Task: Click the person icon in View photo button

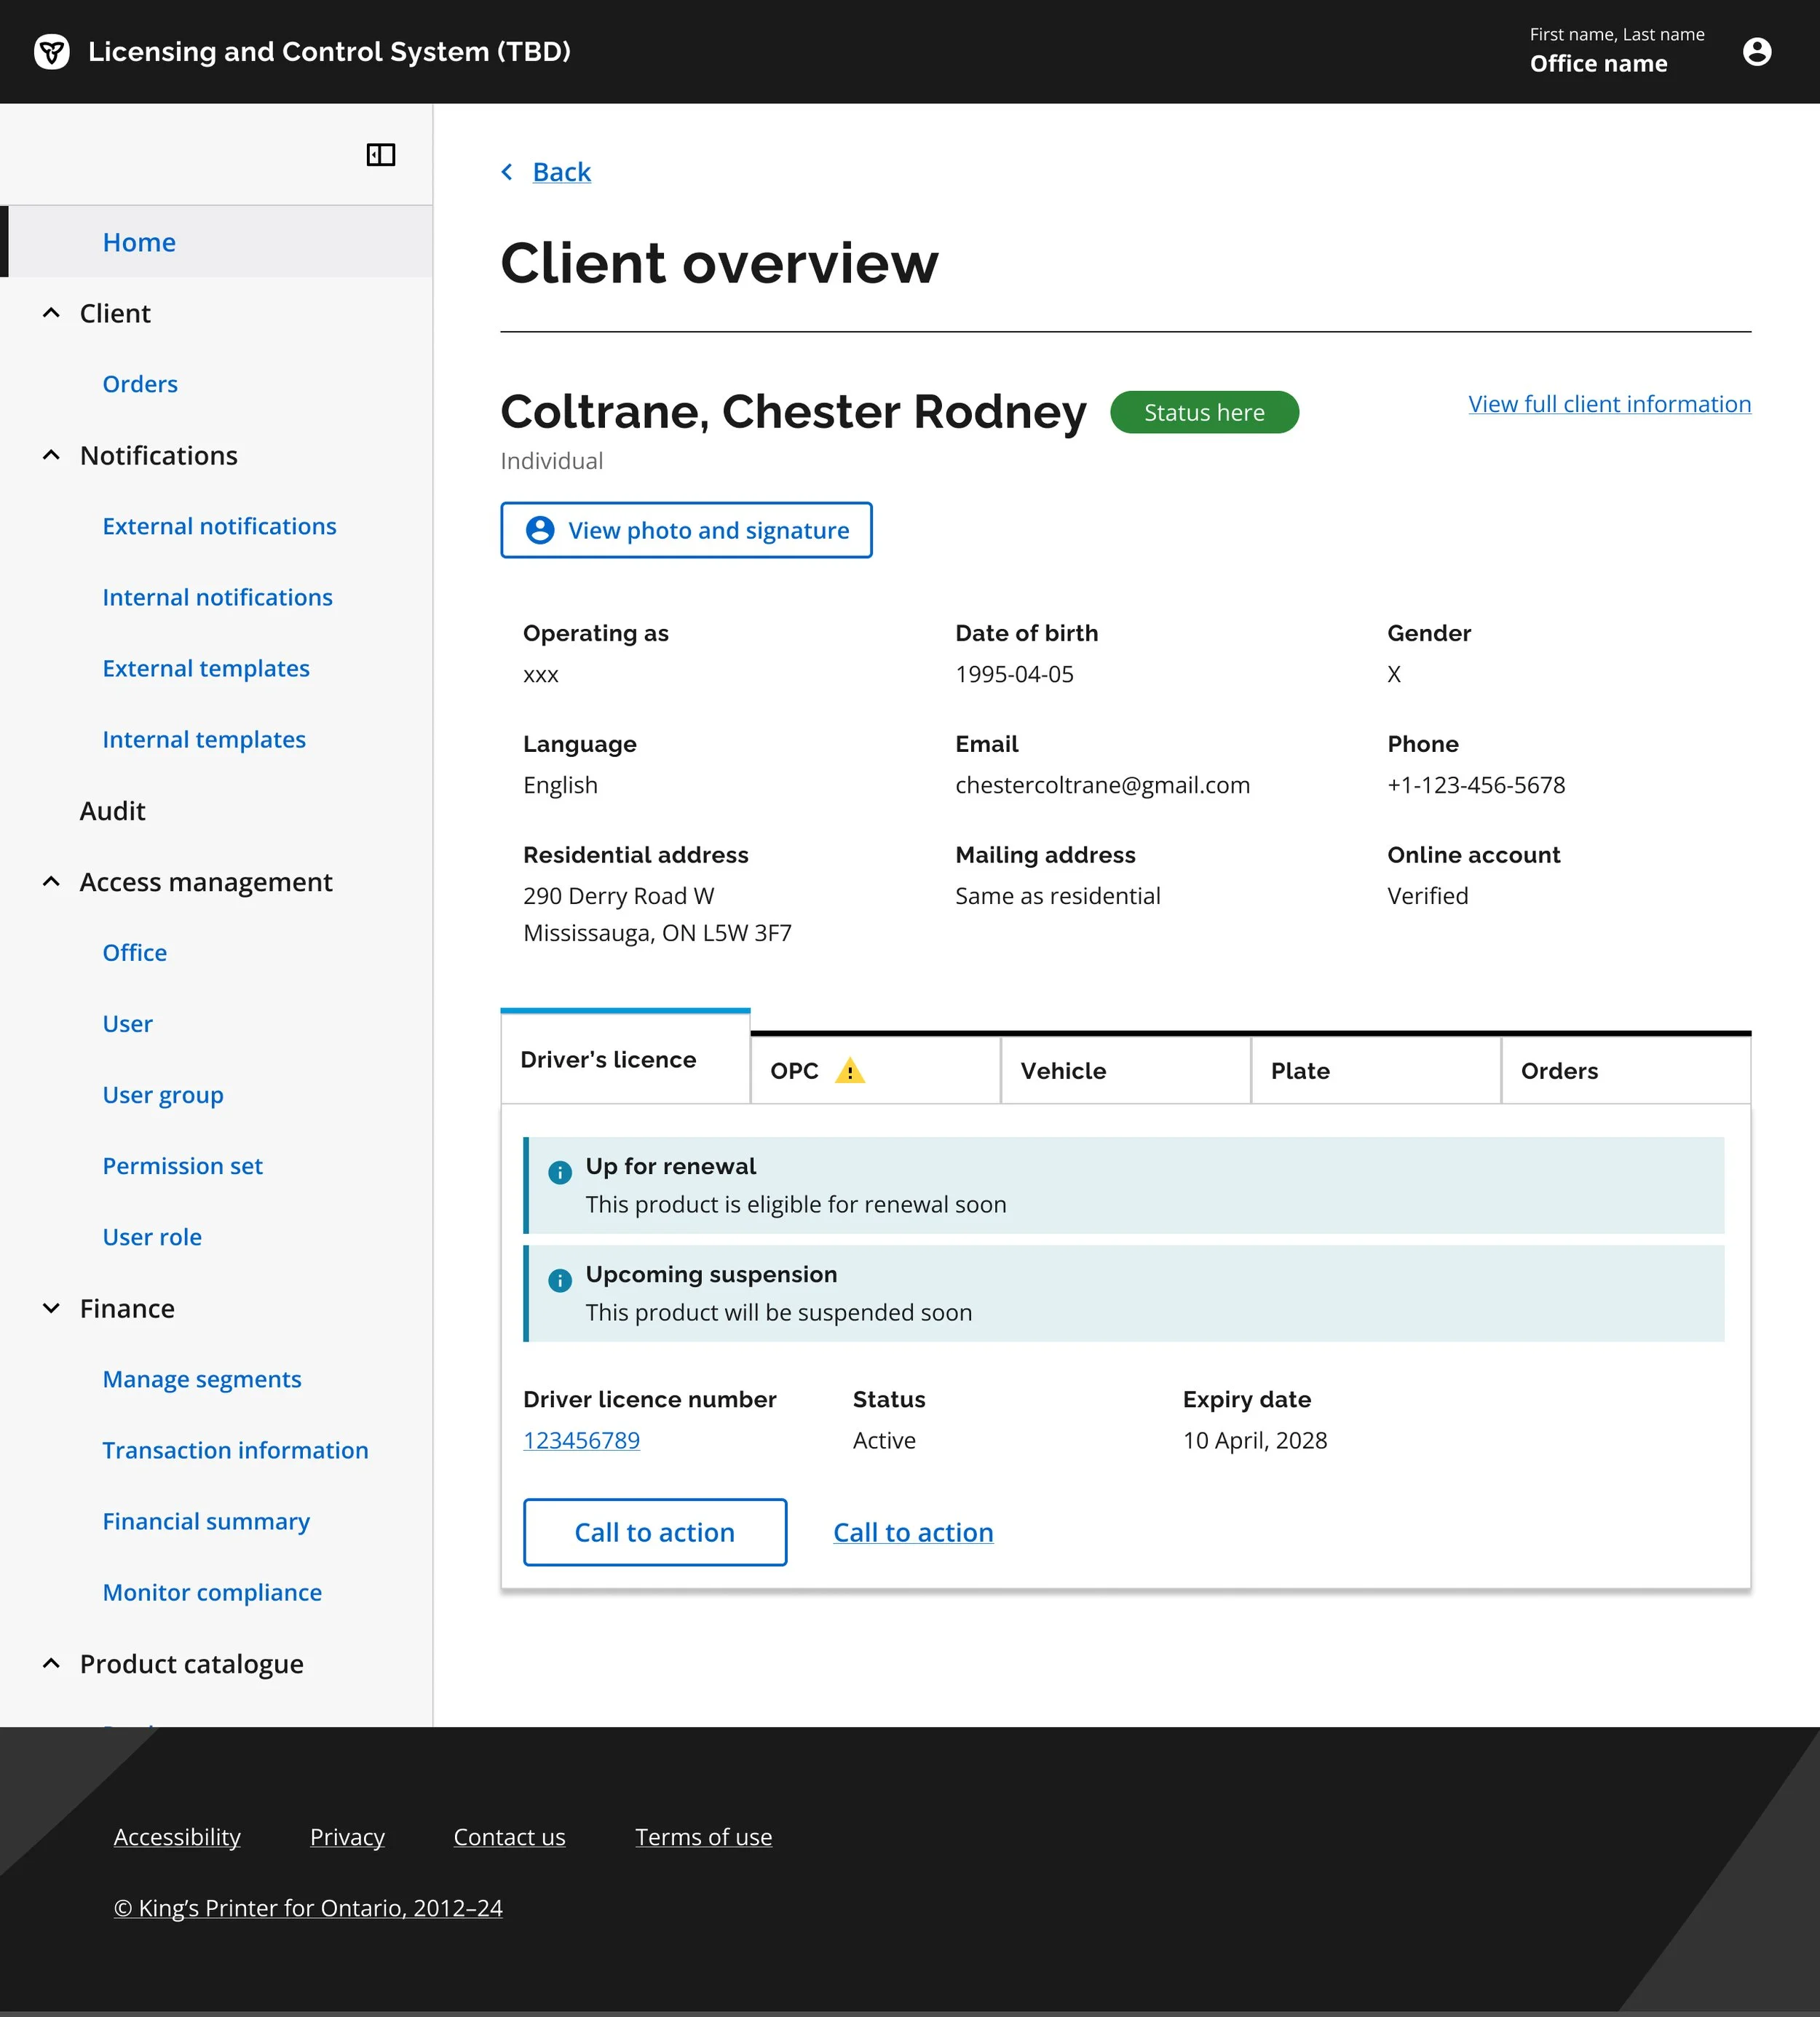Action: point(540,530)
